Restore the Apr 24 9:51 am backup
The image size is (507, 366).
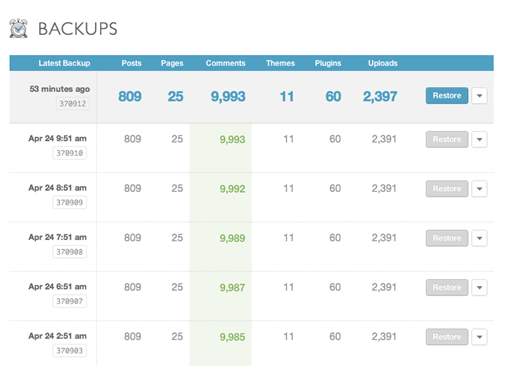coord(447,139)
